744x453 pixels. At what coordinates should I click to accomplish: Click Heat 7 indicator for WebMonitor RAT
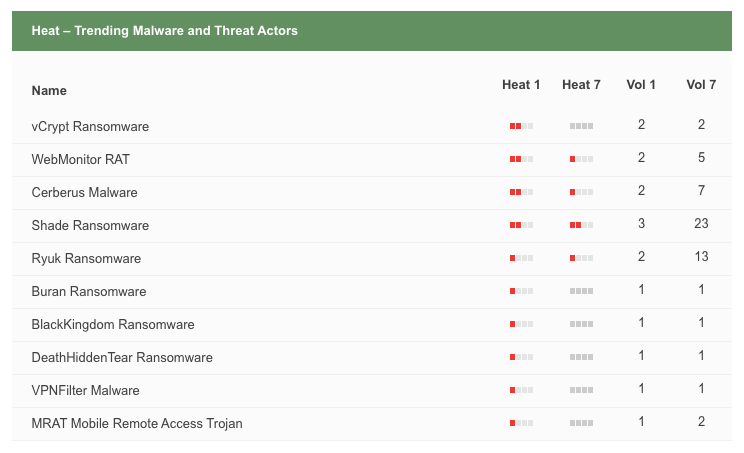(581, 159)
